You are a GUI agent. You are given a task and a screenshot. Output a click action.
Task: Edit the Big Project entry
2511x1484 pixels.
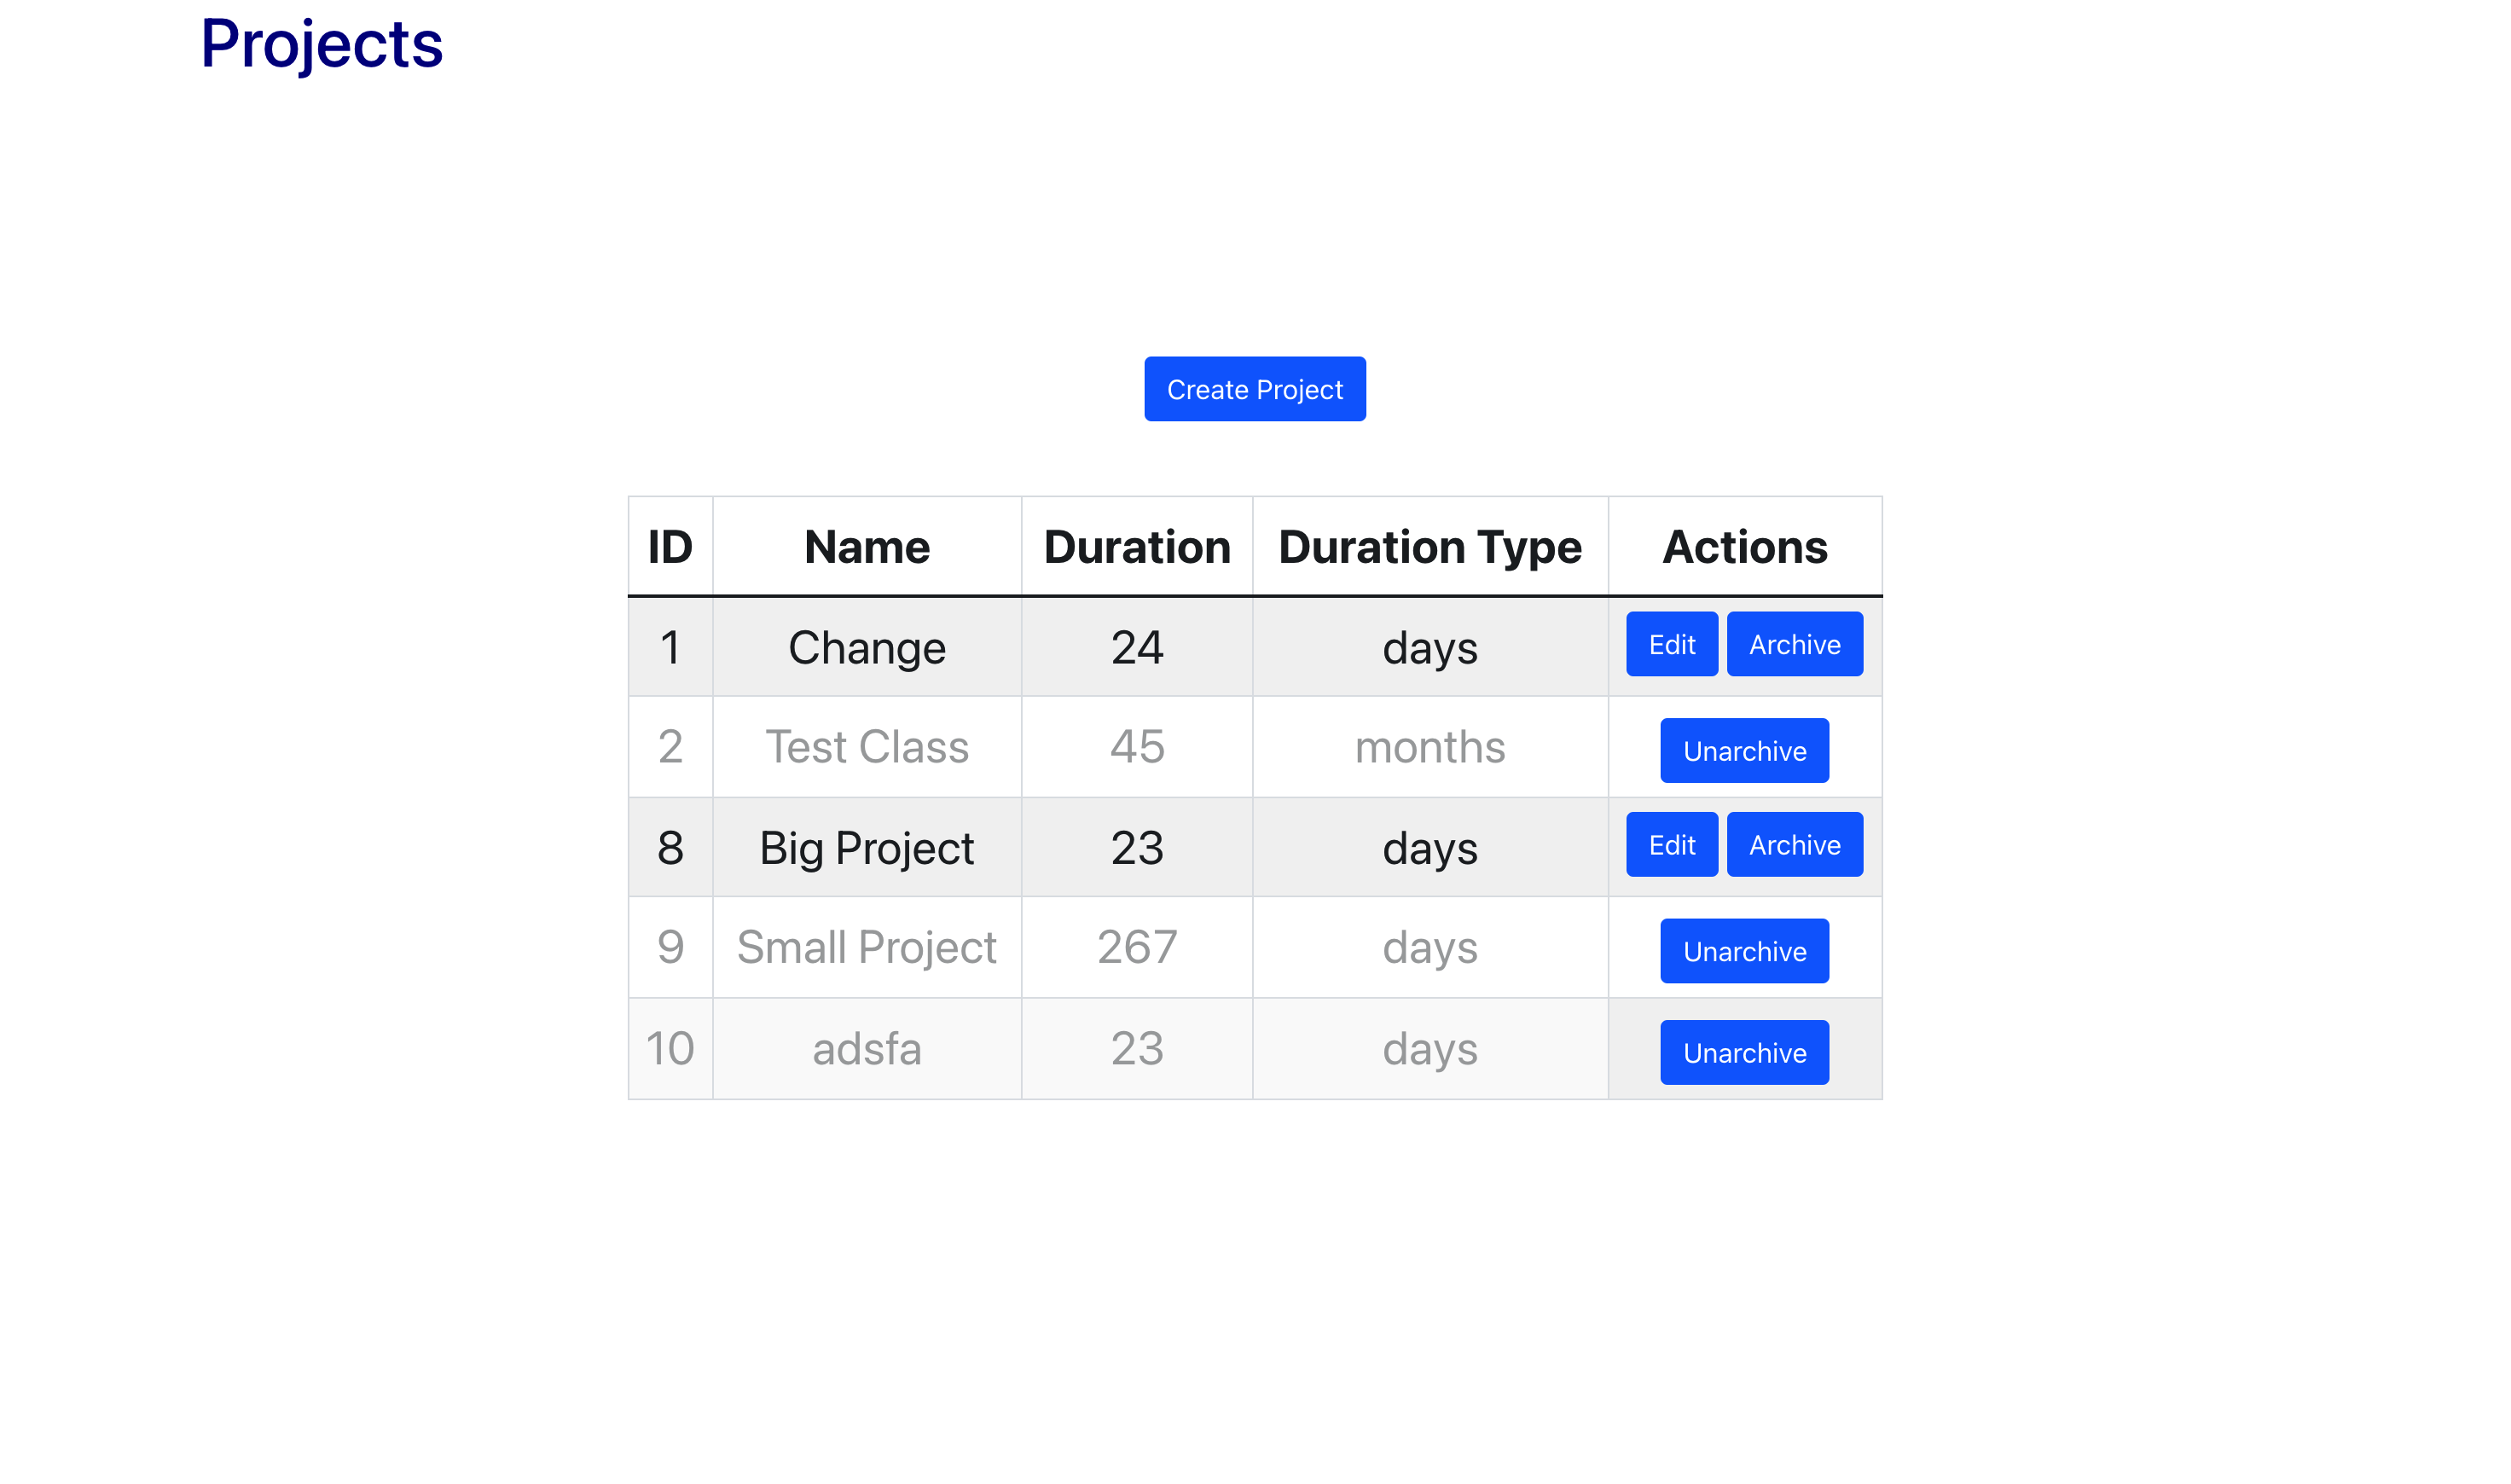(1671, 845)
